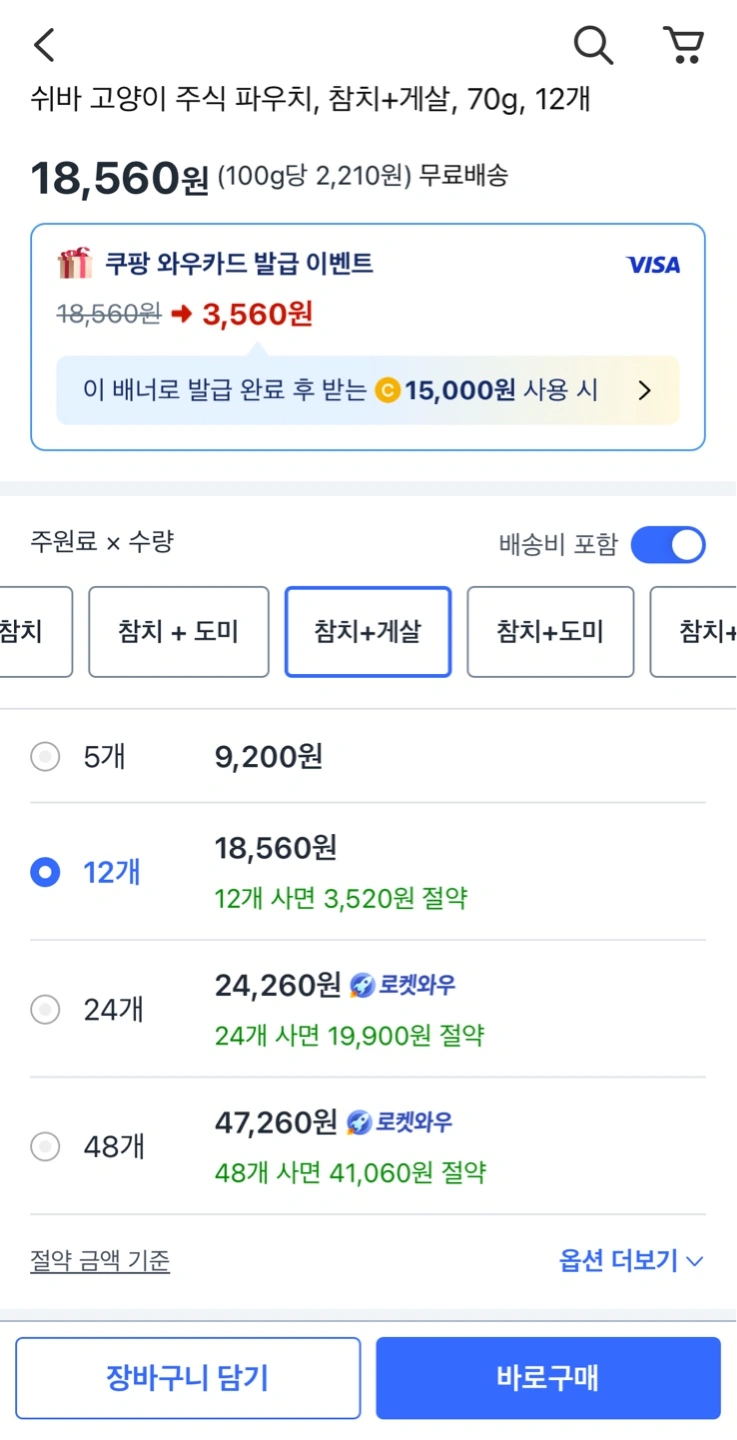Viewport: 737px width, 1440px height.
Task: Choose the 참치 + 도미 flavor tab
Action: (179, 632)
